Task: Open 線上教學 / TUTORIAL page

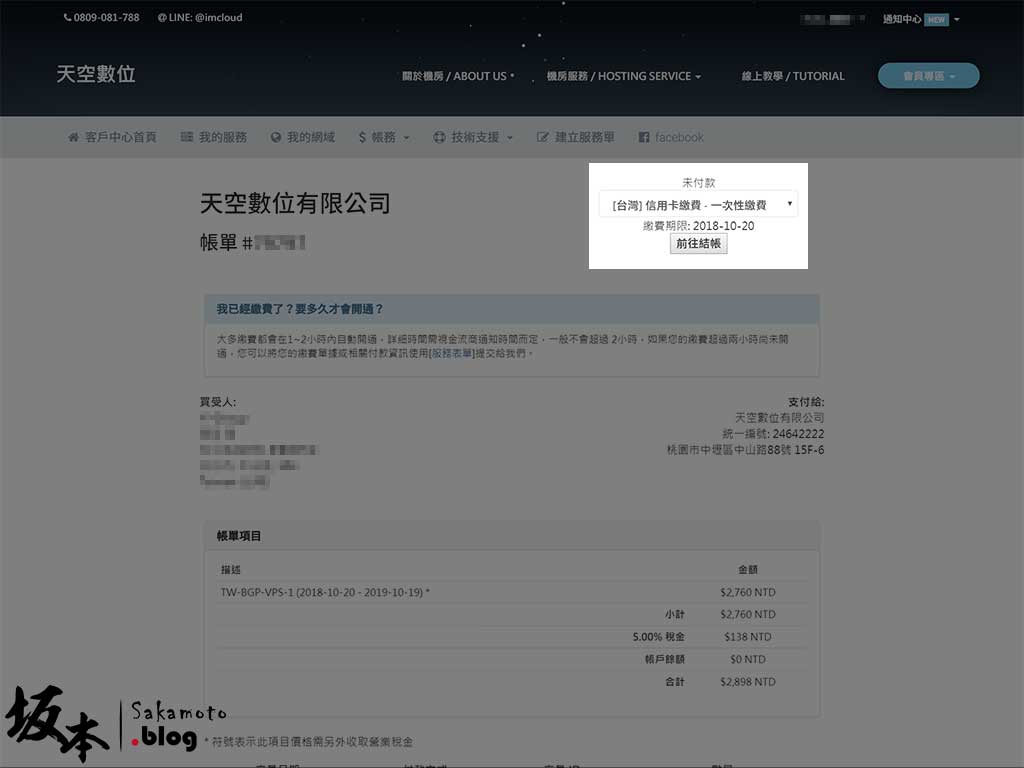Action: coord(793,76)
